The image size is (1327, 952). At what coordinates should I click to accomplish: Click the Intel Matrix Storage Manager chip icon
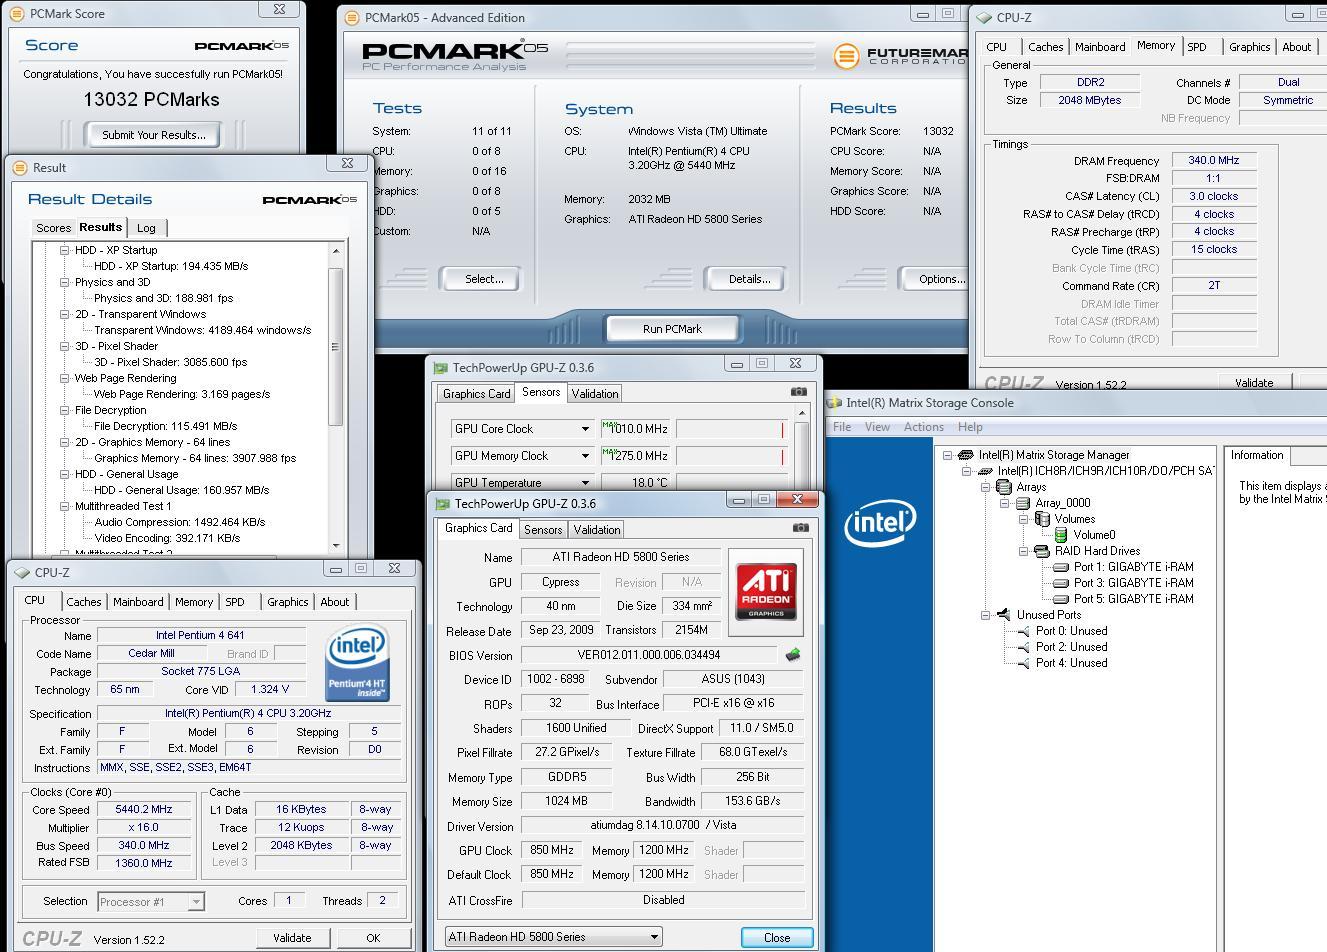pyautogui.click(x=966, y=455)
